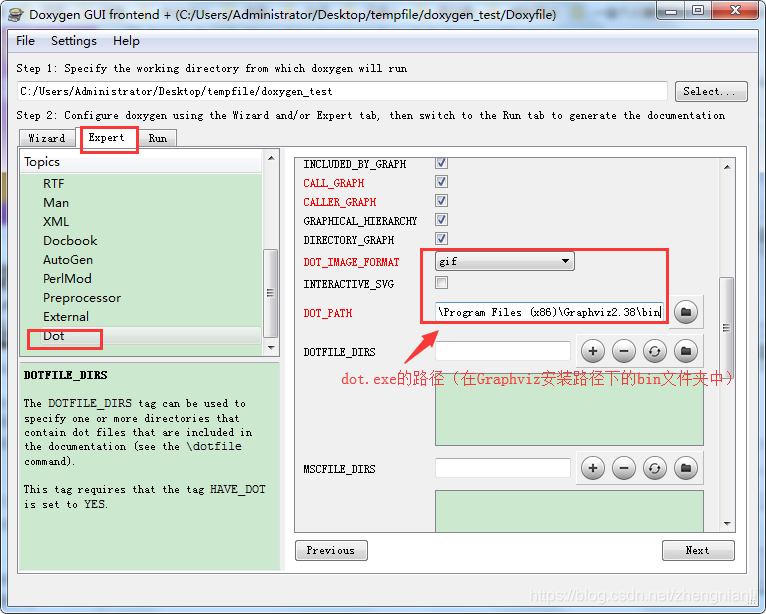
Task: Click Topics list scrollbar thumb
Action: (x=270, y=293)
